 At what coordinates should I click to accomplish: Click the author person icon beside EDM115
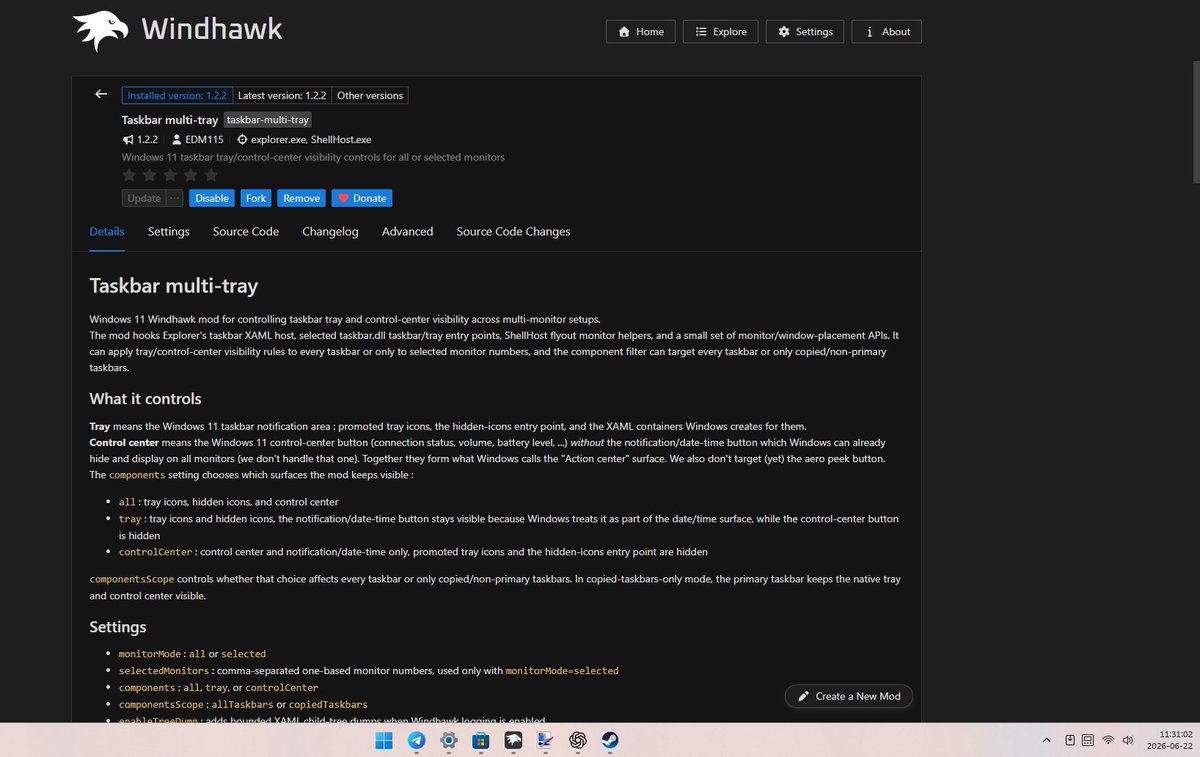click(177, 140)
